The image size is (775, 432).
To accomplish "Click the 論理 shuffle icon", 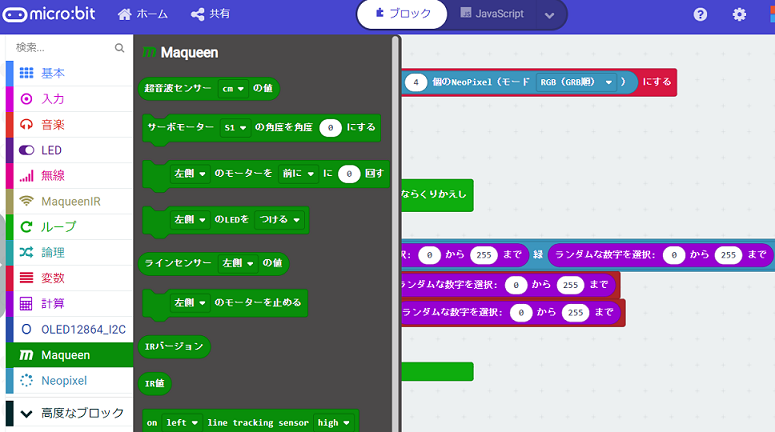I will [26, 253].
